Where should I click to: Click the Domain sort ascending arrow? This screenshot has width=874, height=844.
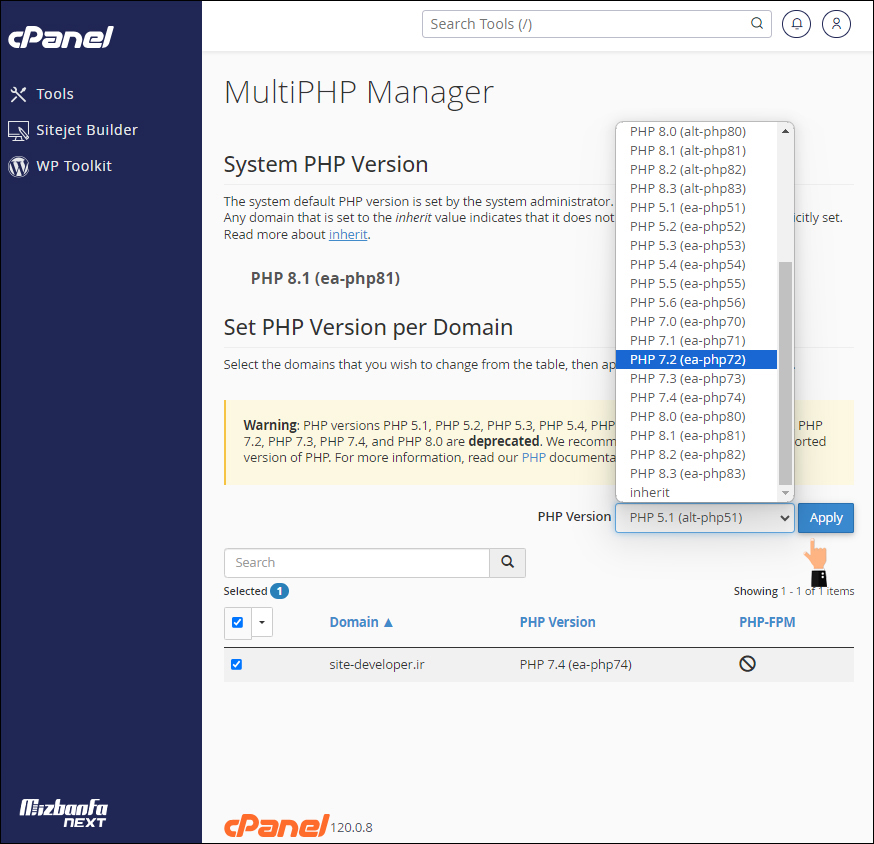389,622
